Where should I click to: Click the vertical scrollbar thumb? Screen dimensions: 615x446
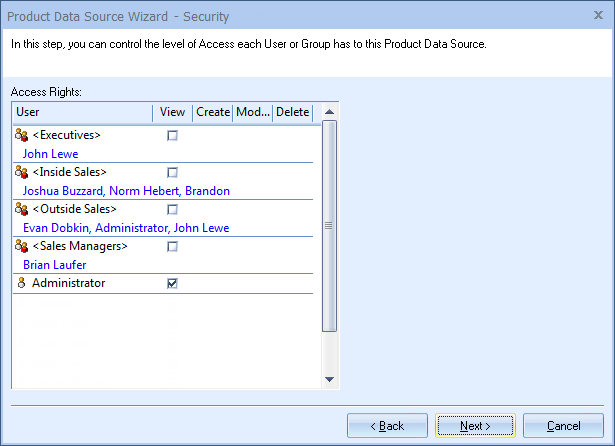coord(330,225)
